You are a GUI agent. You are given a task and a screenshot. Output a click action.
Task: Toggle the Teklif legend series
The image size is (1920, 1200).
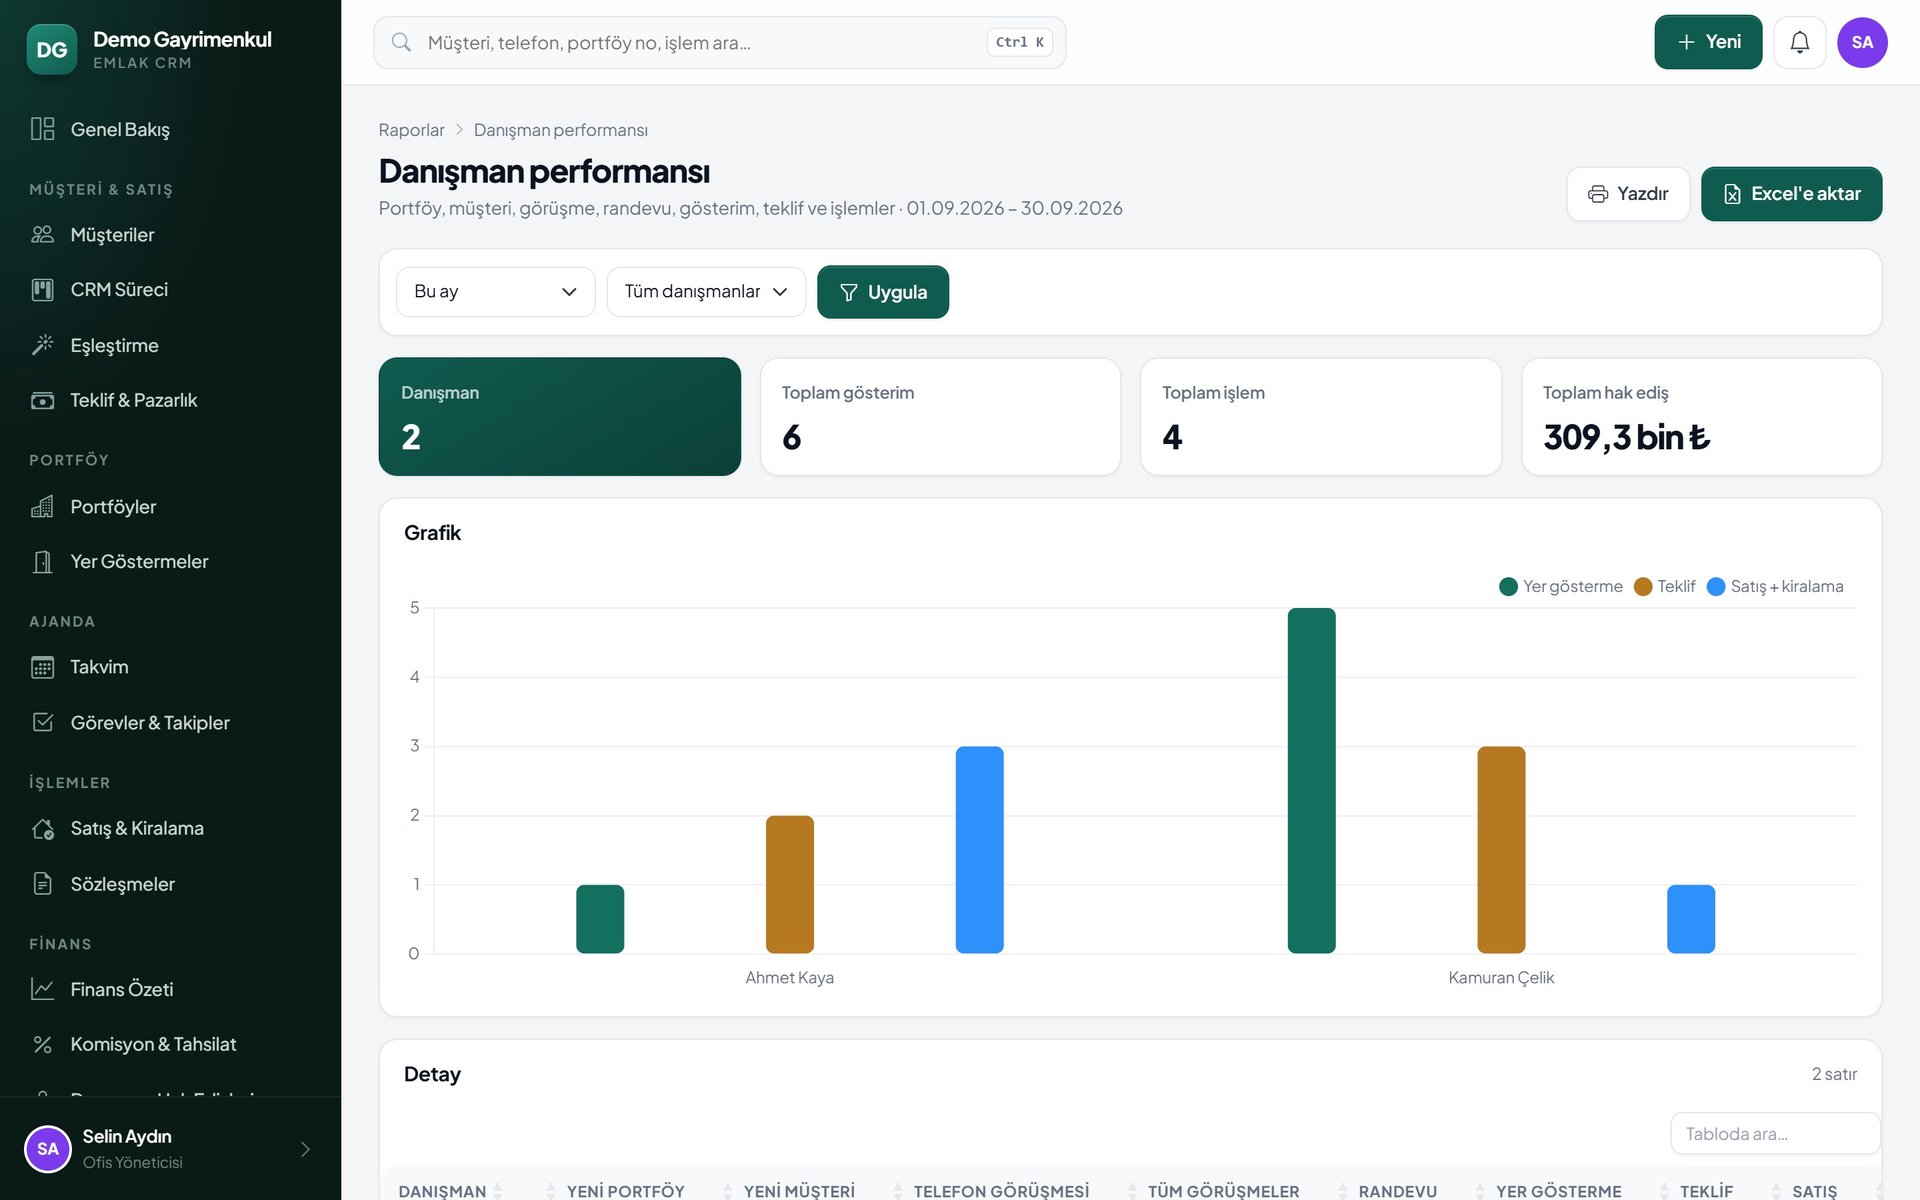click(x=1664, y=586)
